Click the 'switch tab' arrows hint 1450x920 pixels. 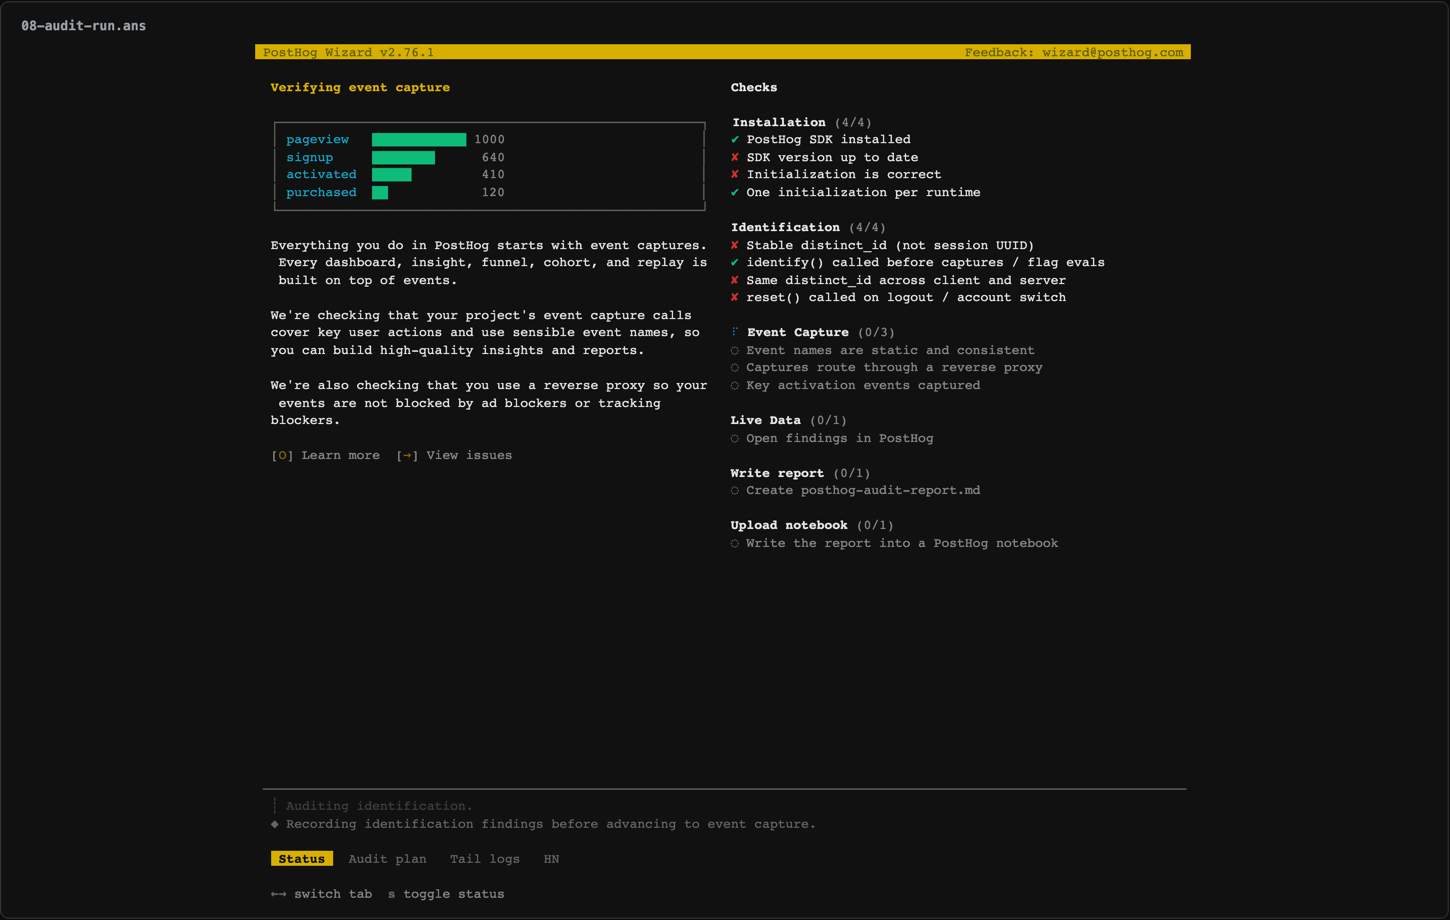[322, 894]
